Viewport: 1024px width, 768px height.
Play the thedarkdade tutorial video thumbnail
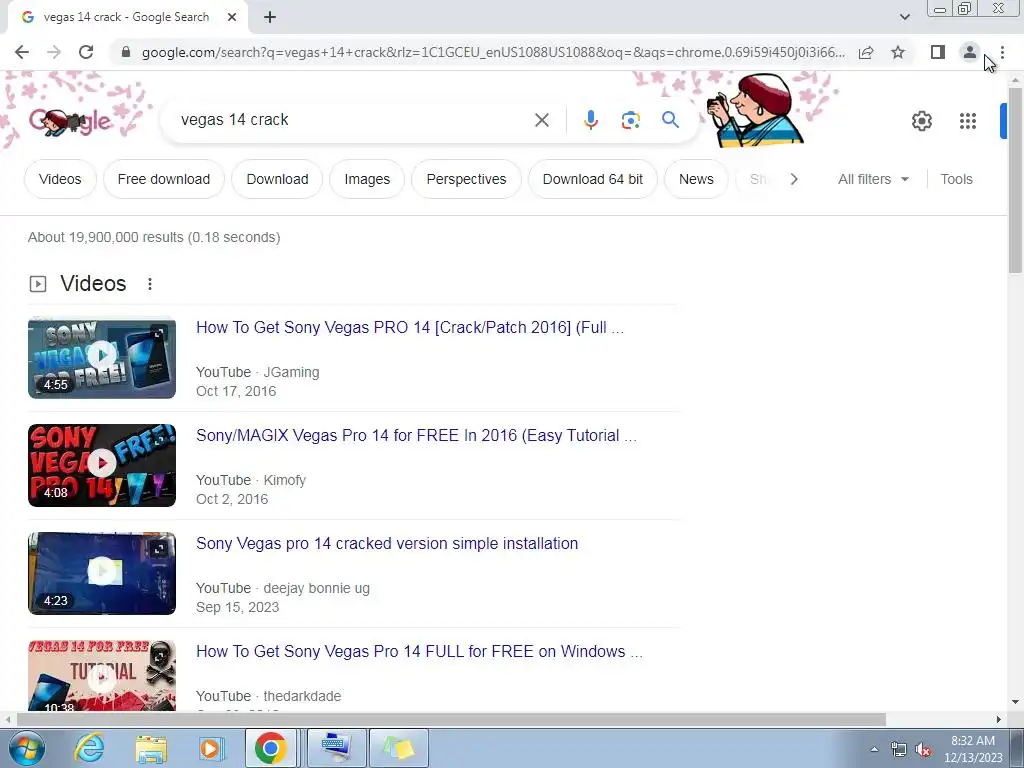click(102, 675)
